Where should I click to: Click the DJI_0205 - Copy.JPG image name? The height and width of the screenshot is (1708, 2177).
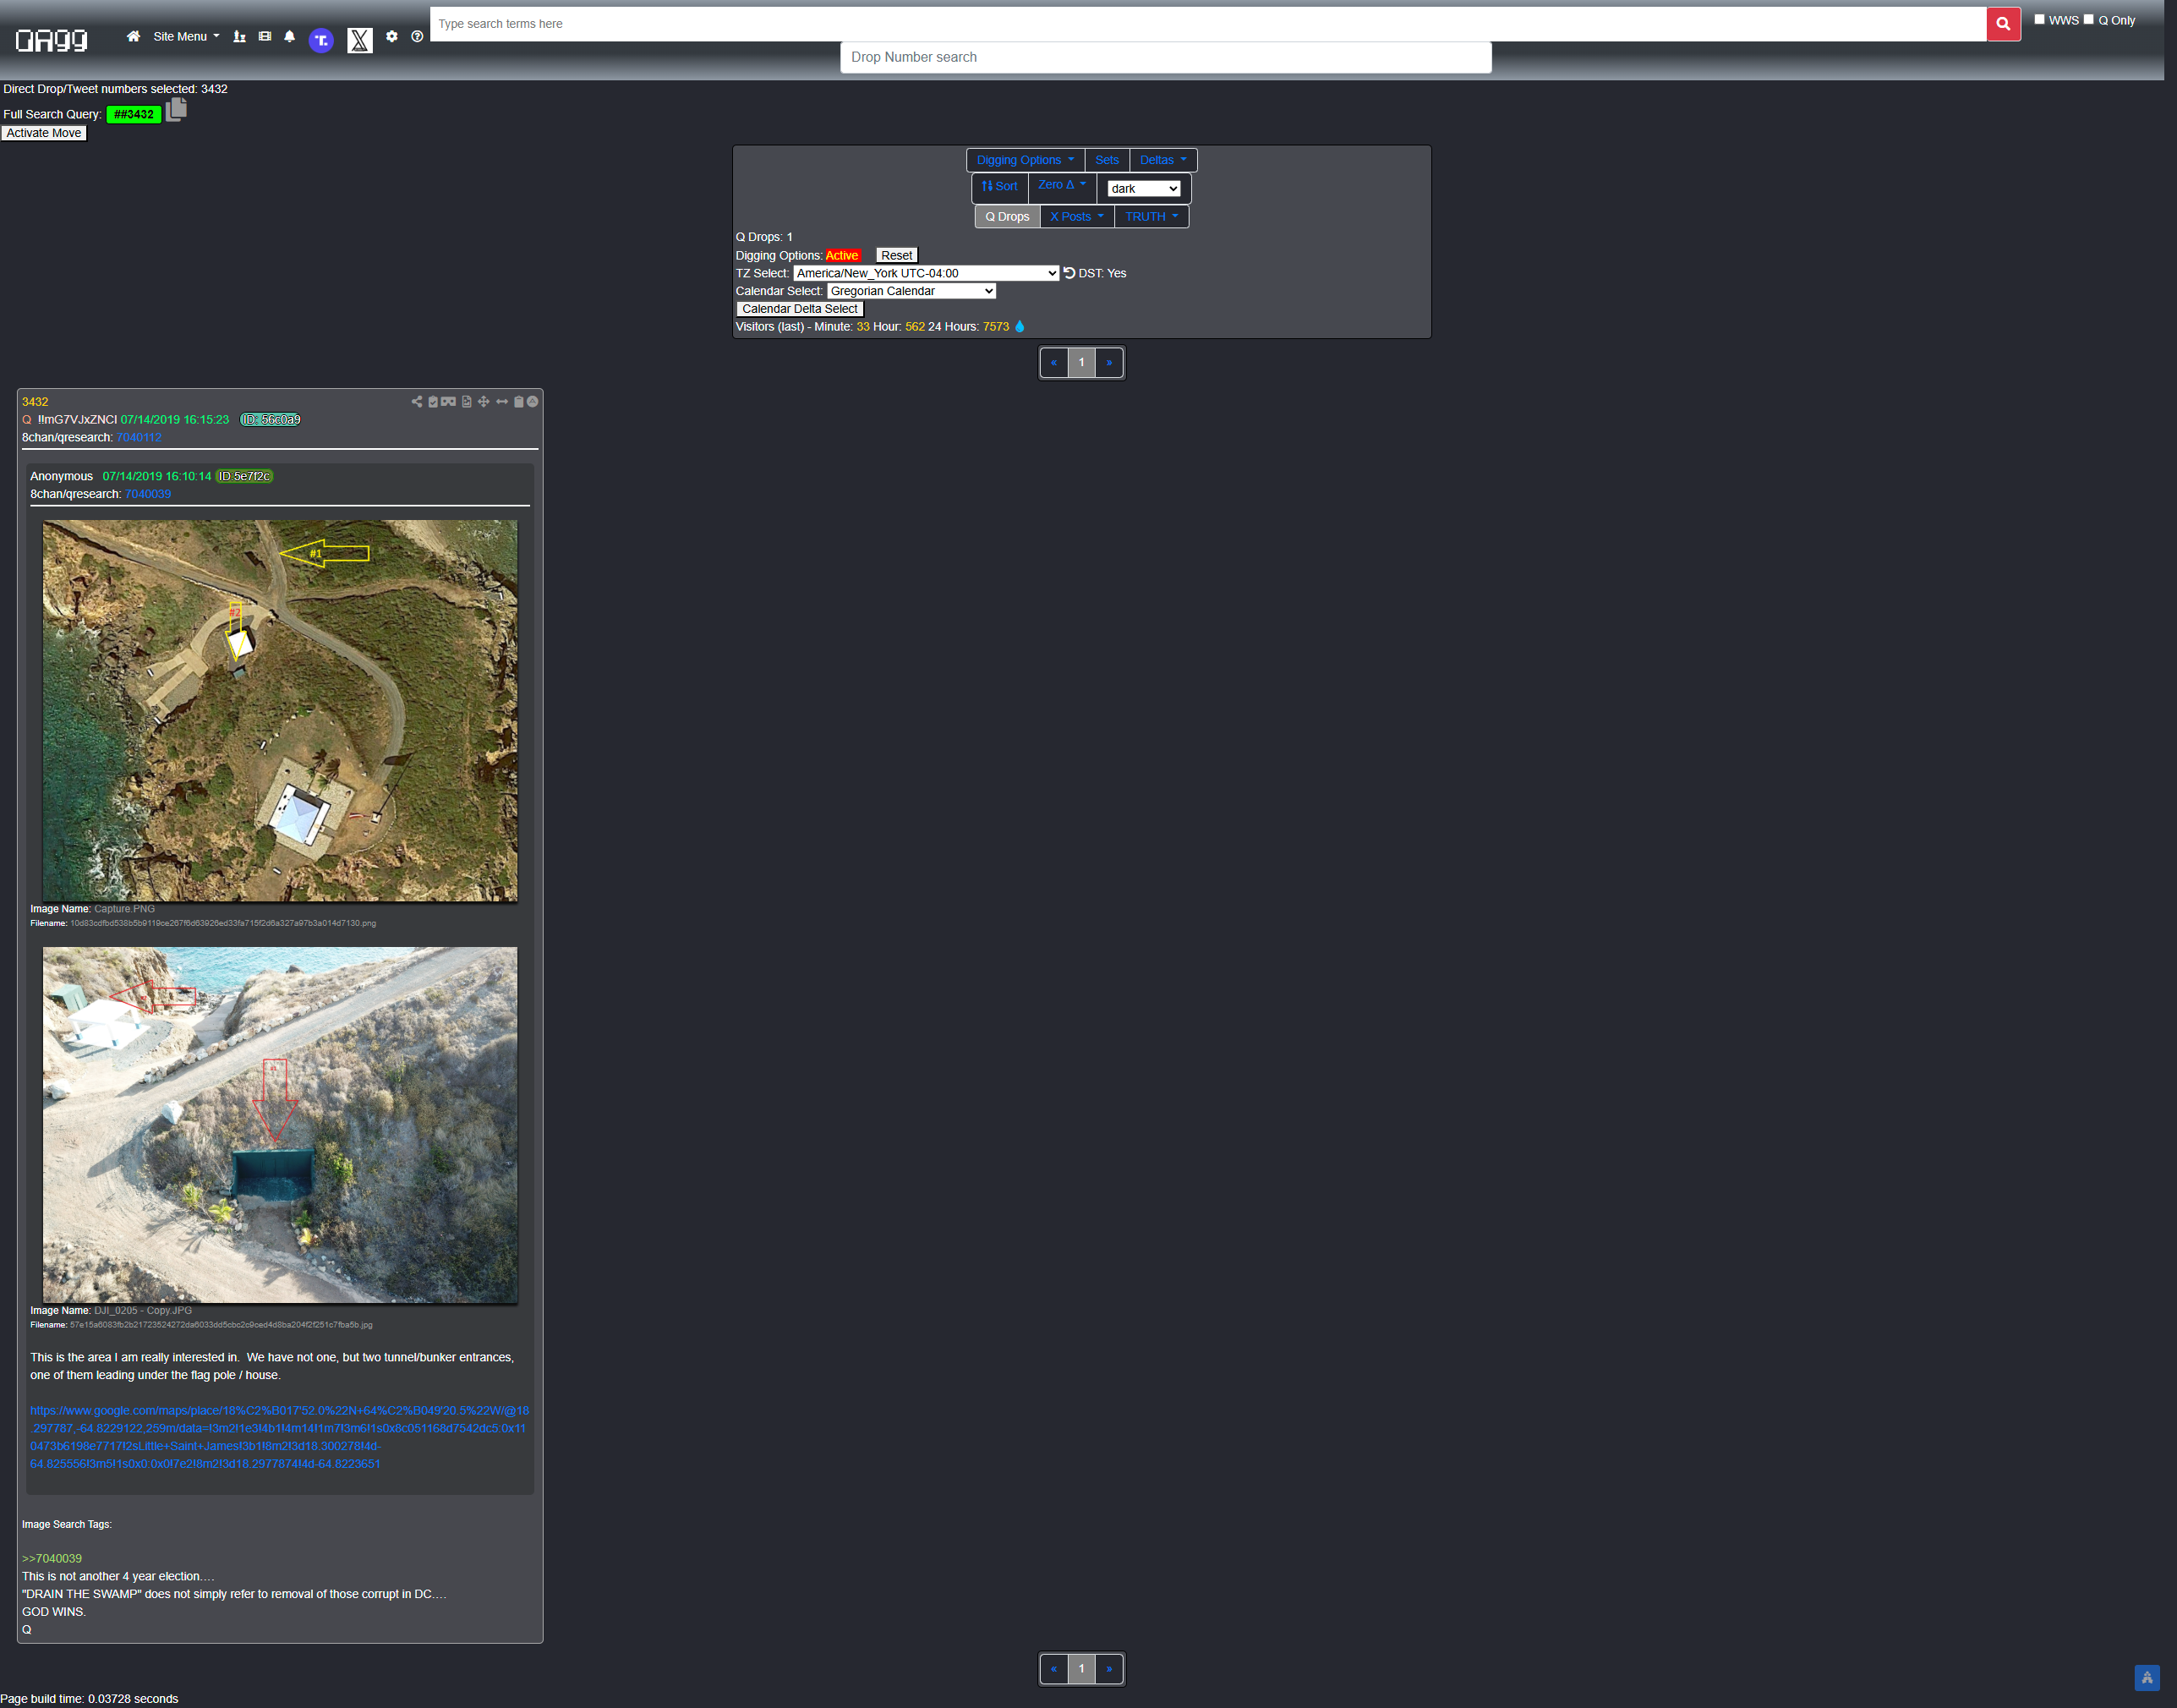143,1310
